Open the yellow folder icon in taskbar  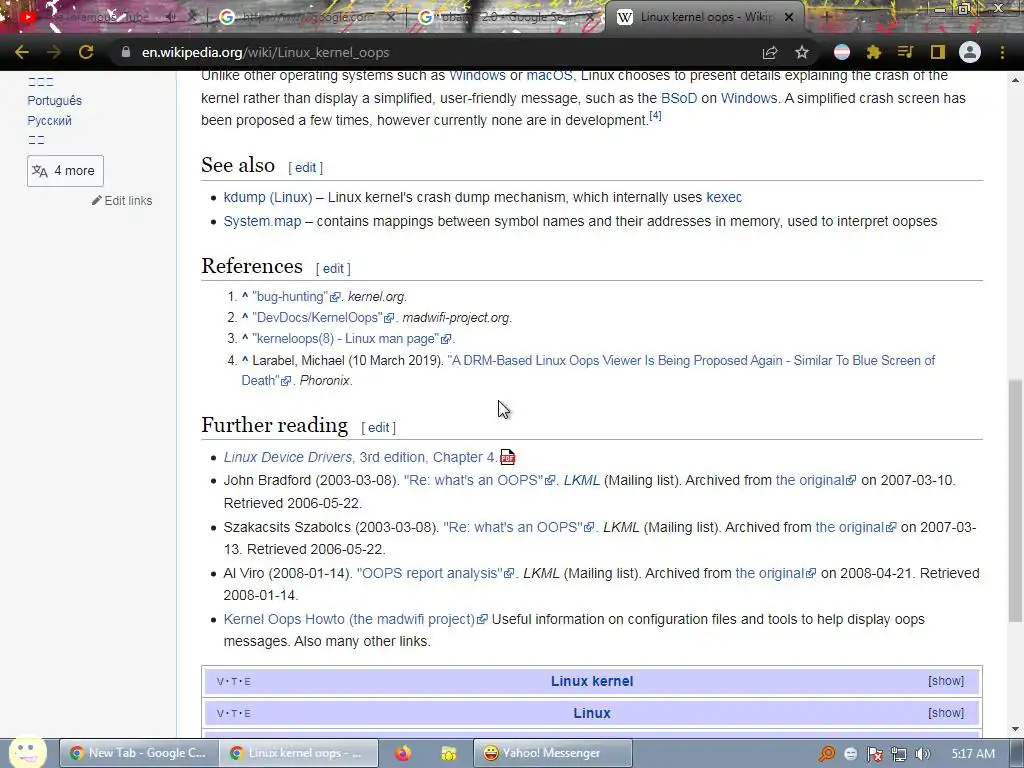point(449,753)
